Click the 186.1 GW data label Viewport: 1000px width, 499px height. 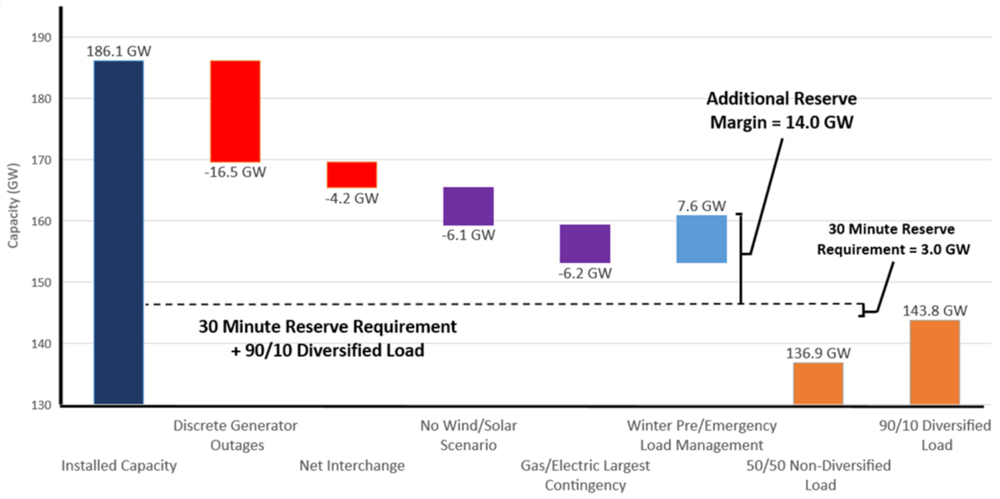(119, 50)
